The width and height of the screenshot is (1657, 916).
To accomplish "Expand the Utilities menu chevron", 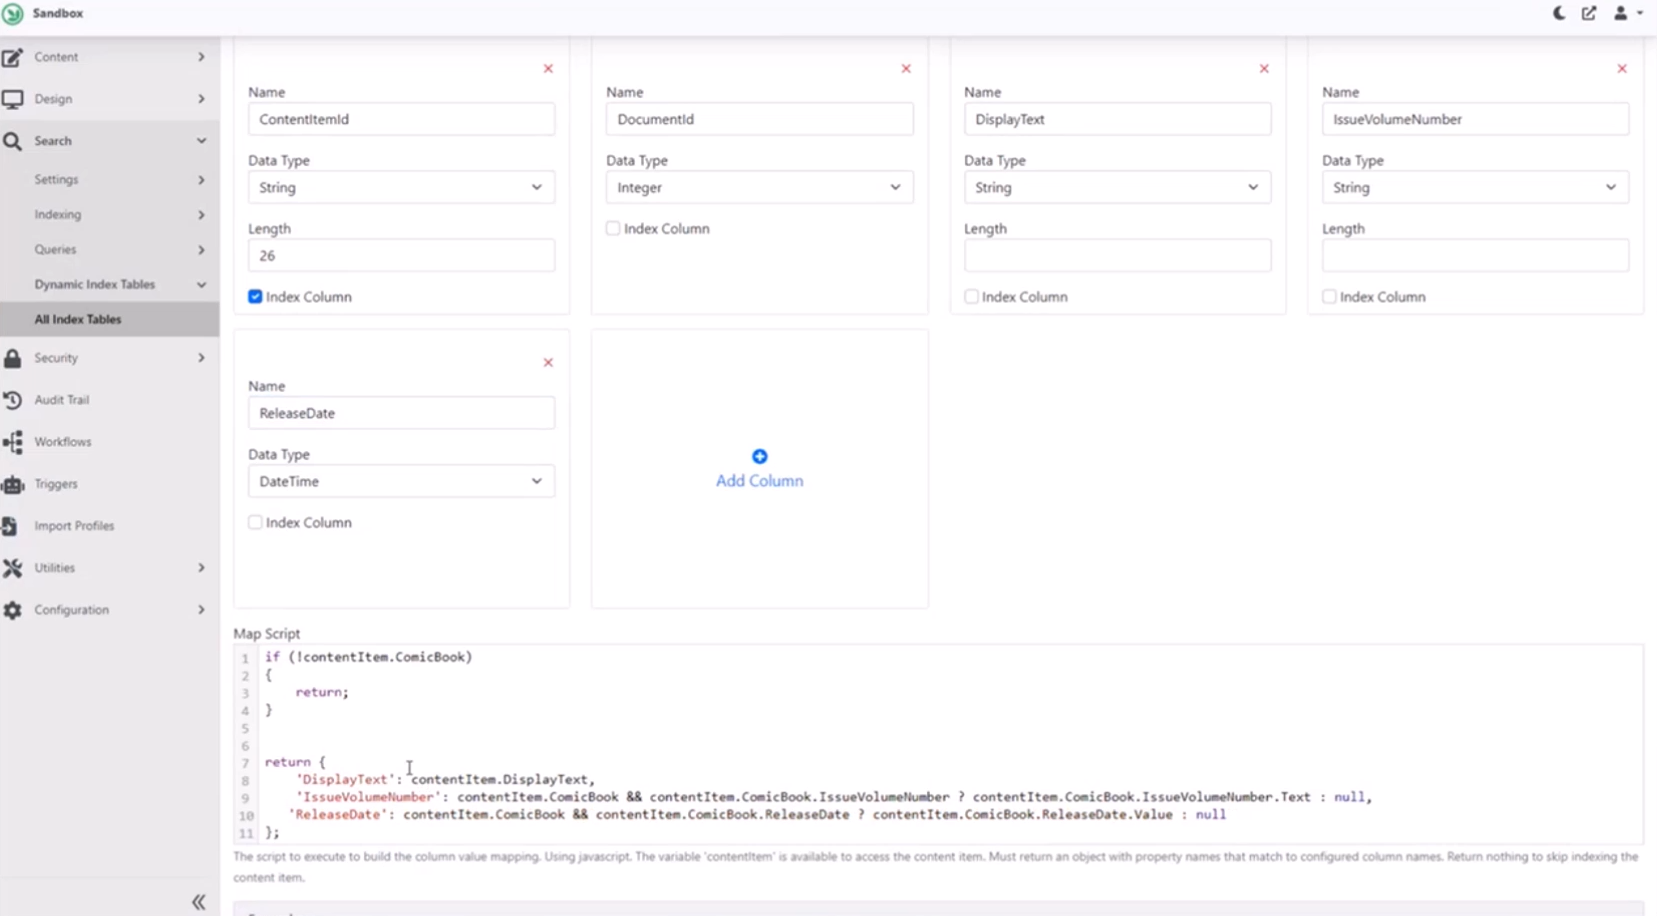I will click(x=201, y=568).
